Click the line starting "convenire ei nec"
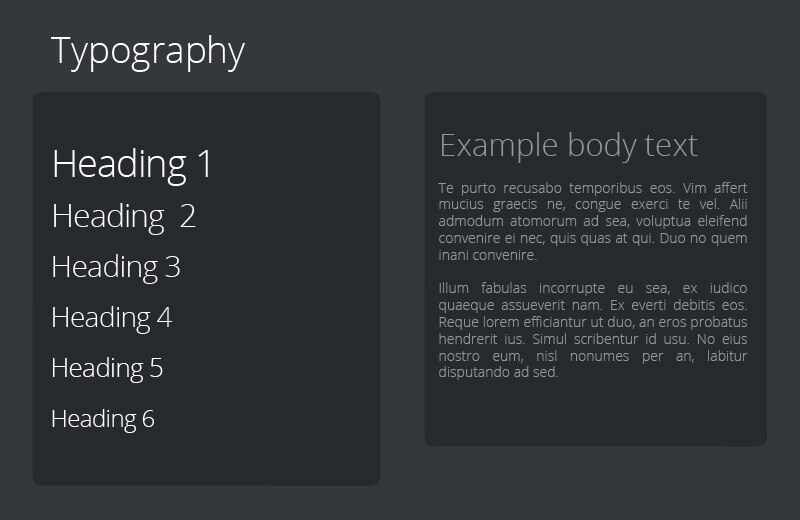The width and height of the screenshot is (800, 520). pyautogui.click(x=592, y=238)
